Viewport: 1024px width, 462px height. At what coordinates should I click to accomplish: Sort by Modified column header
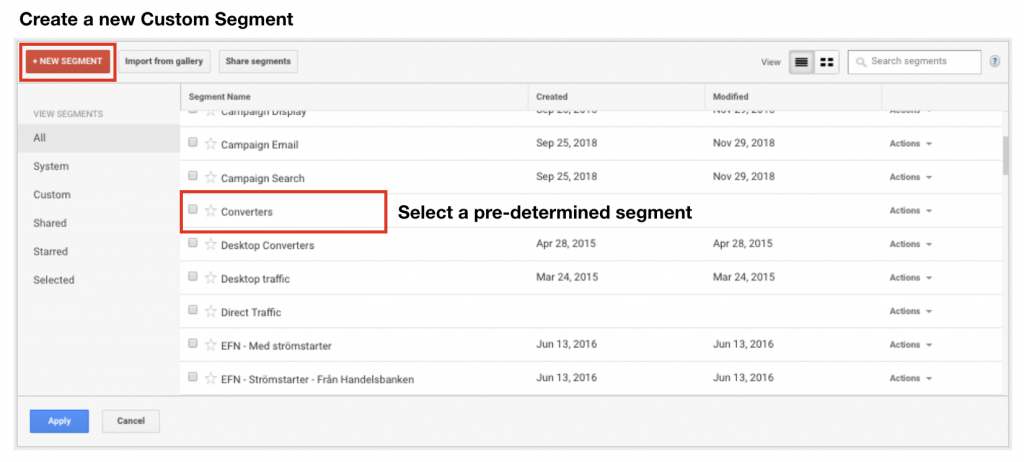click(730, 97)
